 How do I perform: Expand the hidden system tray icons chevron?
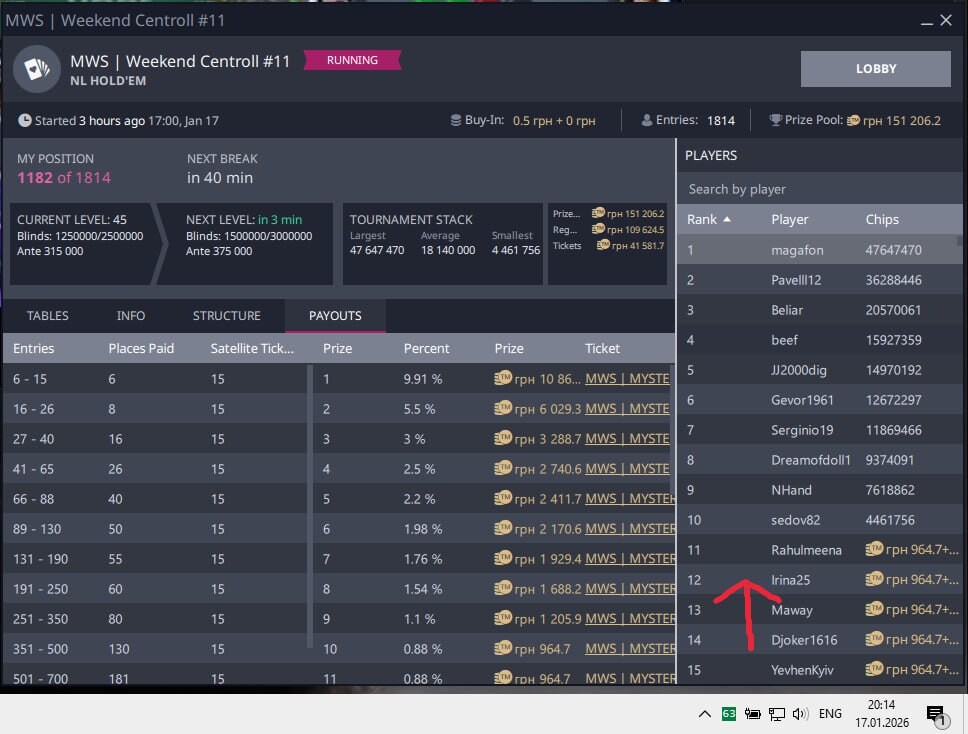click(705, 714)
